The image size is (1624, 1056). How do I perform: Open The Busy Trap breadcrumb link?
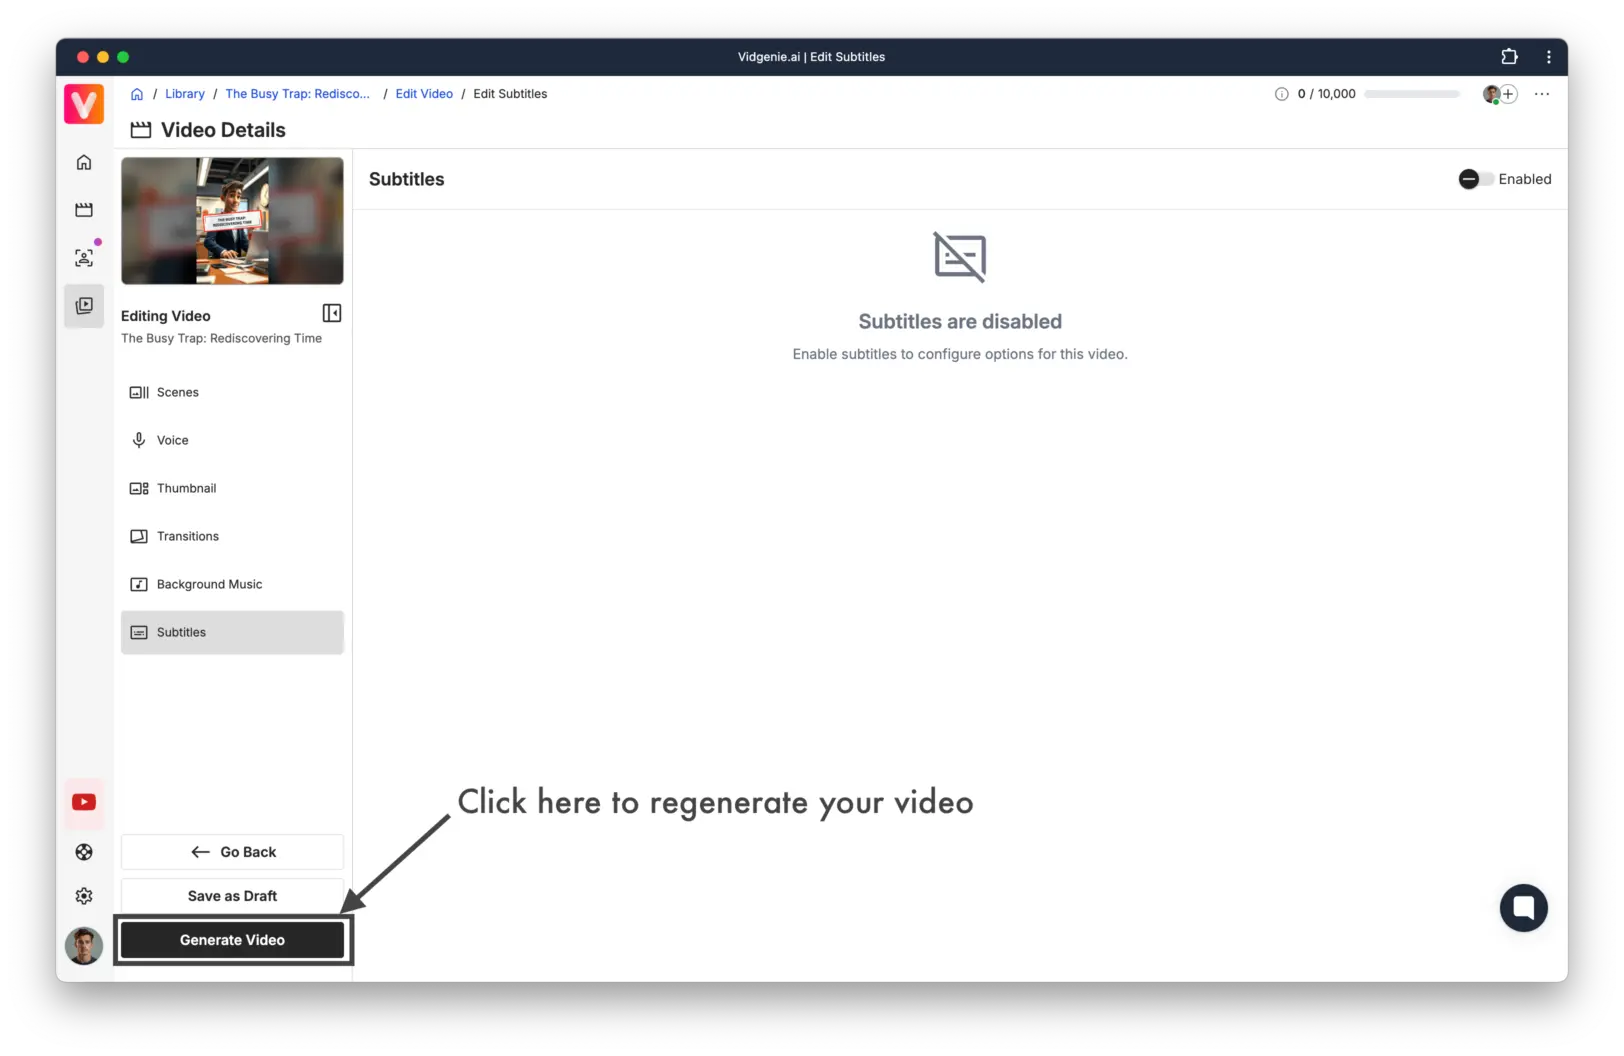[x=297, y=94]
